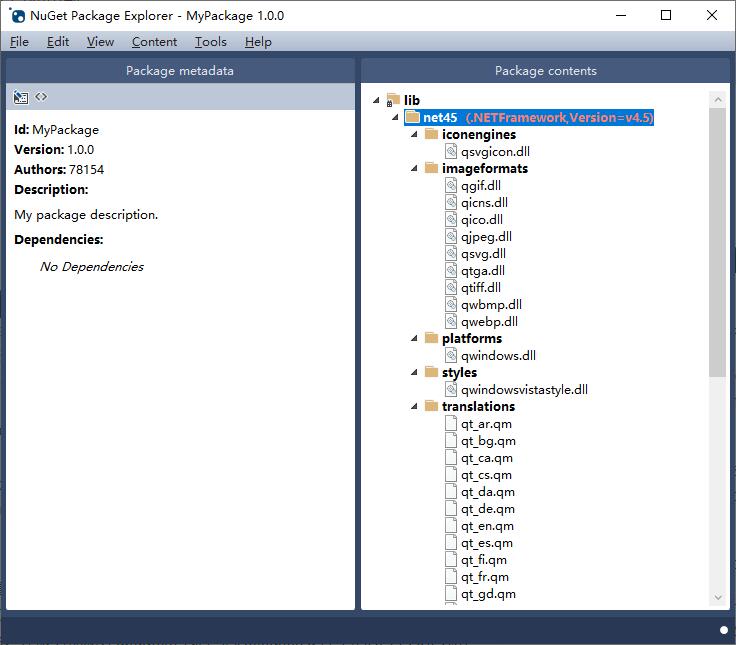Click the 'My package description.' text

pyautogui.click(x=86, y=215)
